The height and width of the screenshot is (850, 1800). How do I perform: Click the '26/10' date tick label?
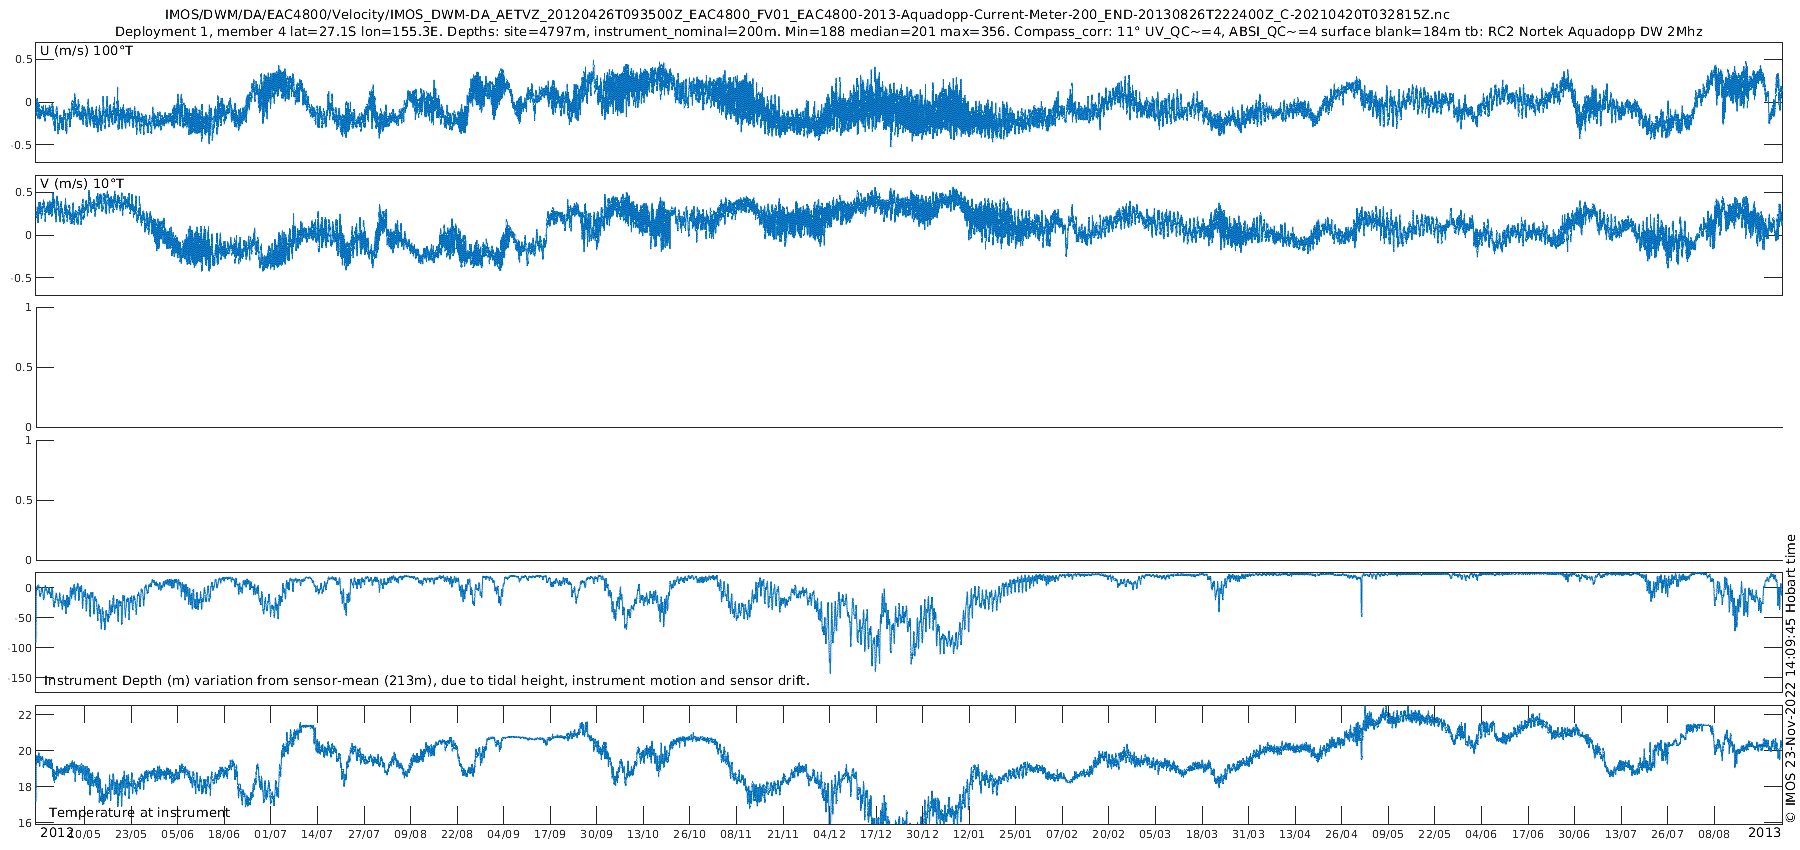pos(690,834)
